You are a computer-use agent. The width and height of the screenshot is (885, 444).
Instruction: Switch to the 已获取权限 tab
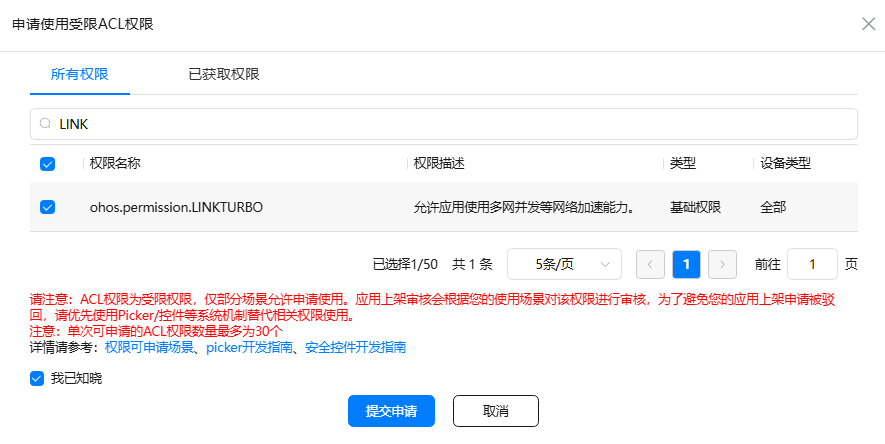[x=224, y=74]
